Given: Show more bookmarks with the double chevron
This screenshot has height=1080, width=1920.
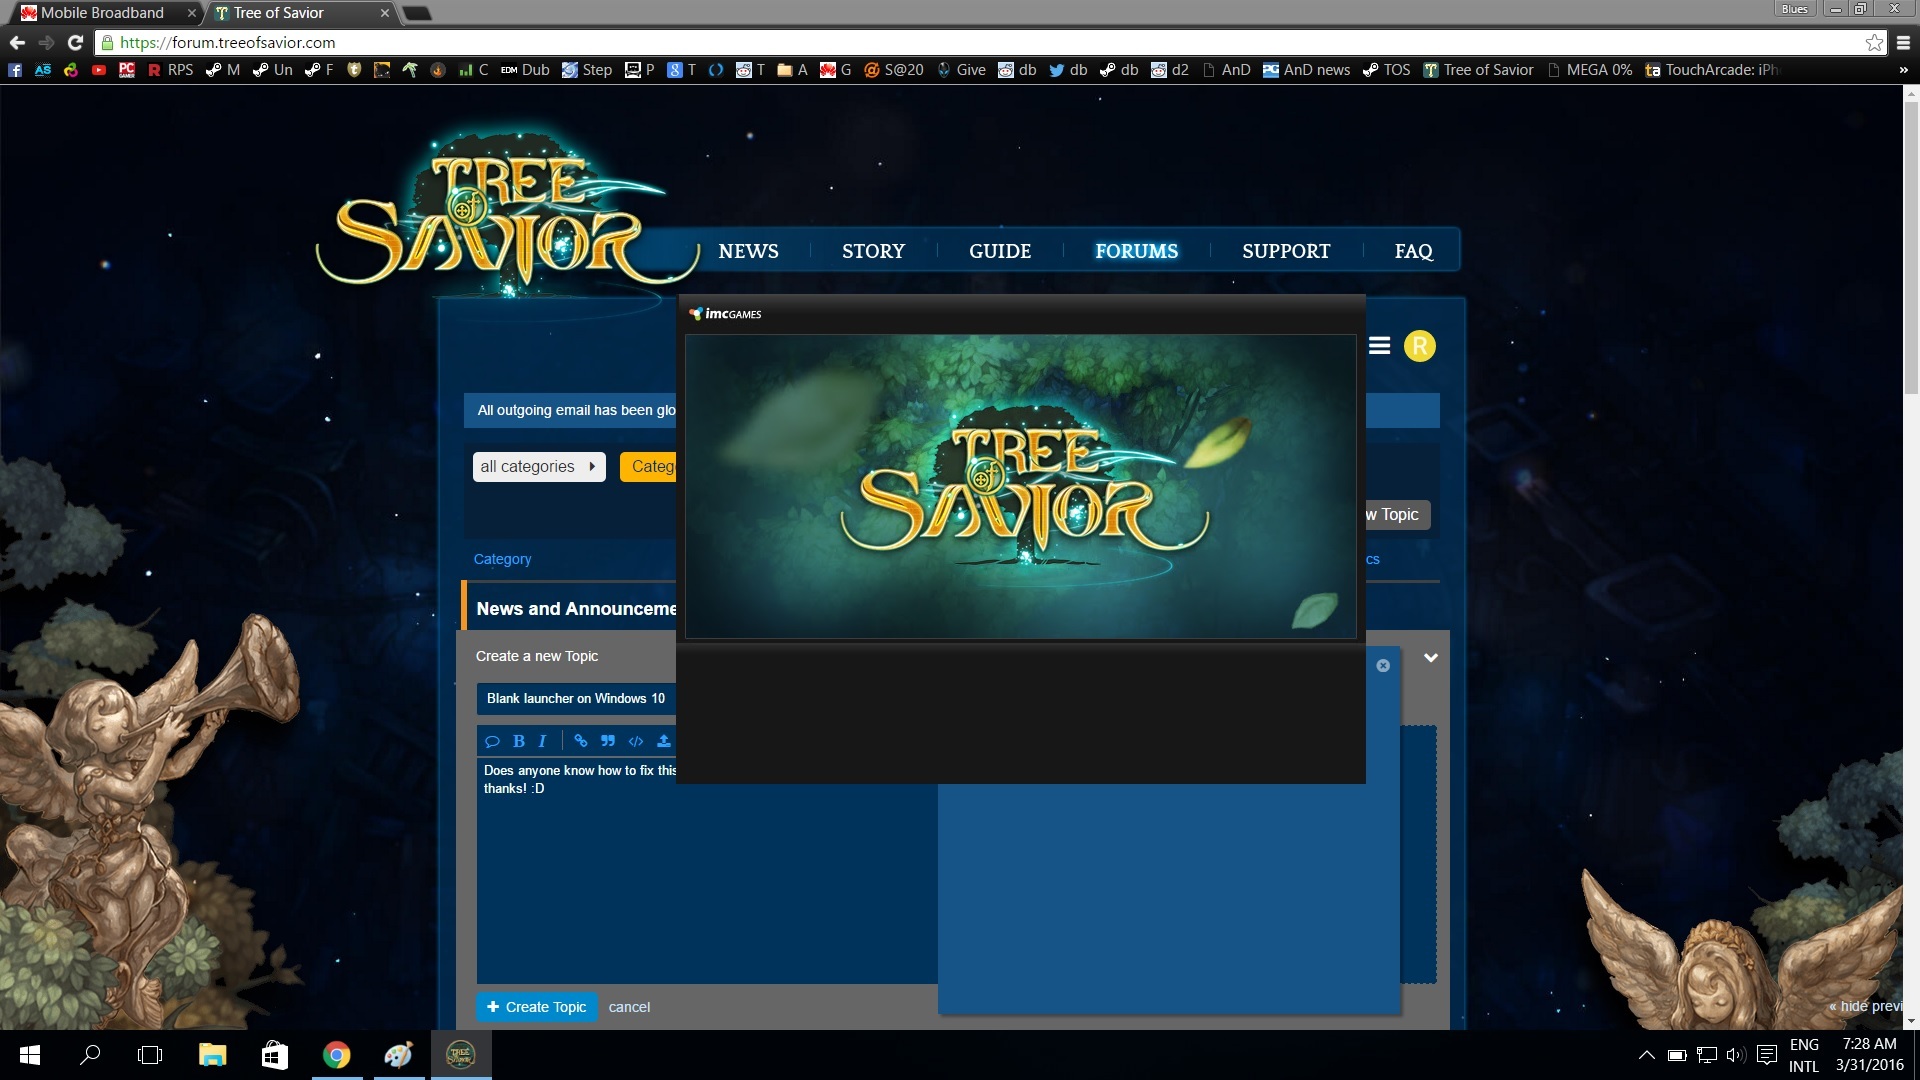Looking at the screenshot, I should [x=1902, y=70].
